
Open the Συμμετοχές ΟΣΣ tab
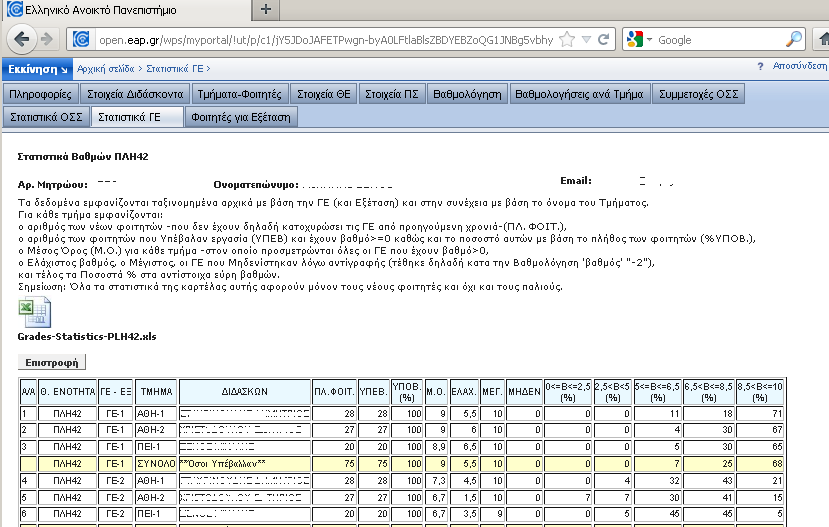698,94
